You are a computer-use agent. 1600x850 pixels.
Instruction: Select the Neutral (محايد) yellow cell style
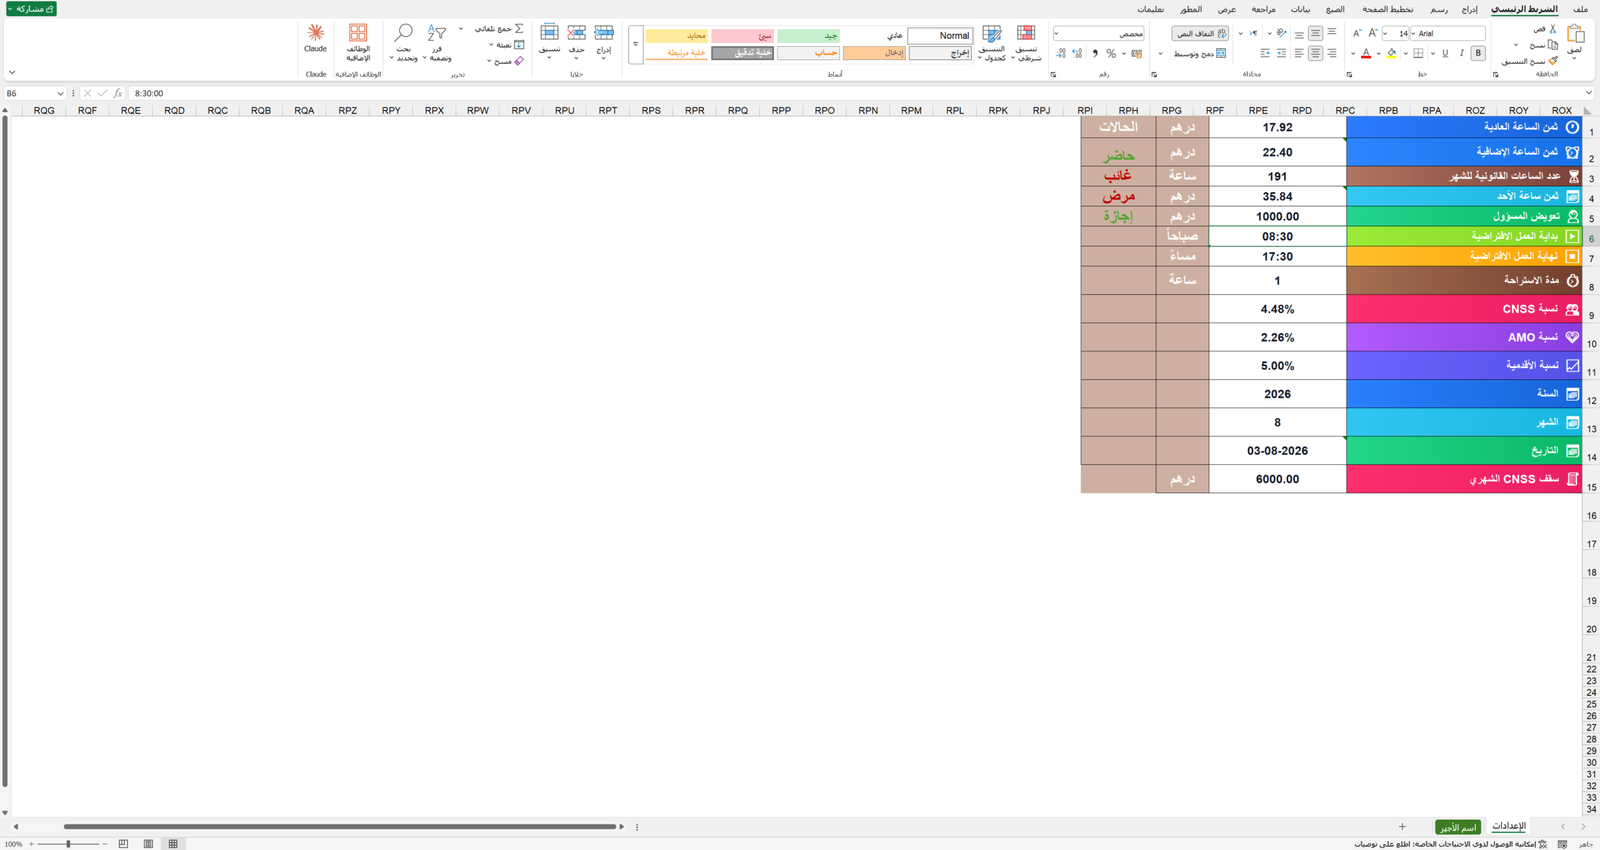point(676,35)
